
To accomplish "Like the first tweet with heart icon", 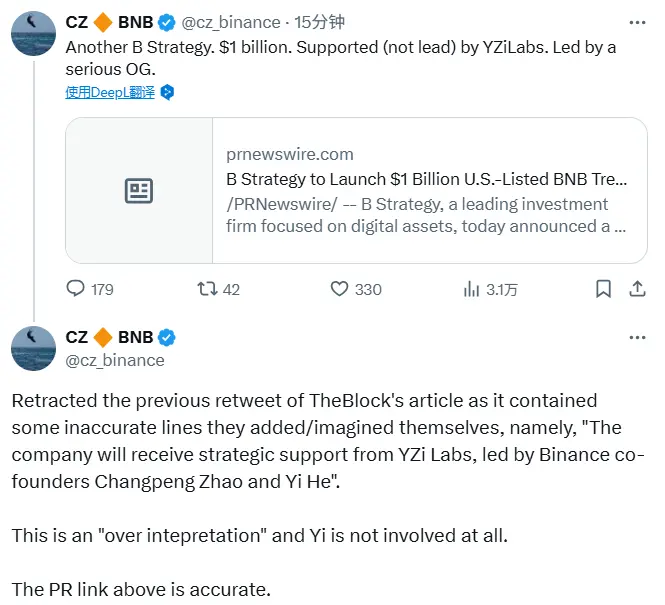I will [339, 289].
